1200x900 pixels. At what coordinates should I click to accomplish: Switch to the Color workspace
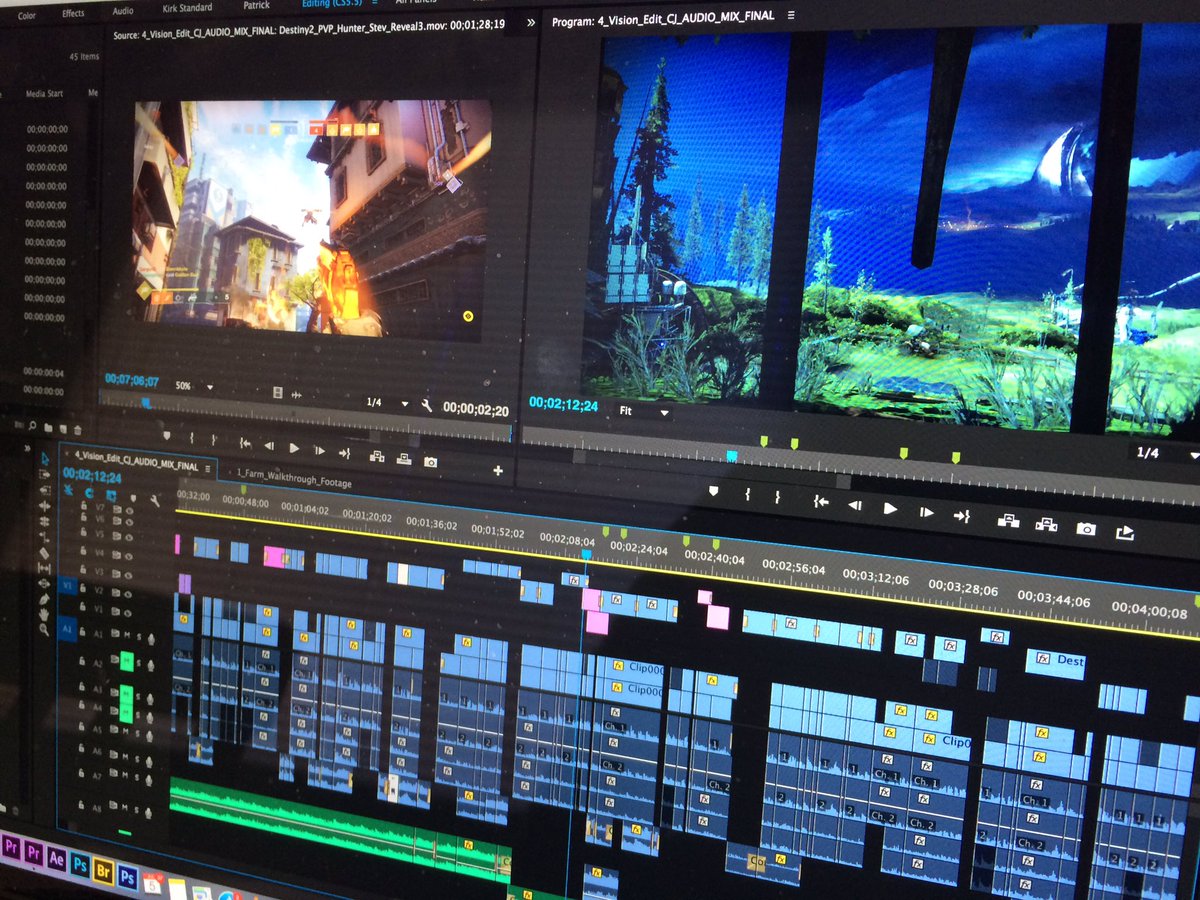(27, 15)
